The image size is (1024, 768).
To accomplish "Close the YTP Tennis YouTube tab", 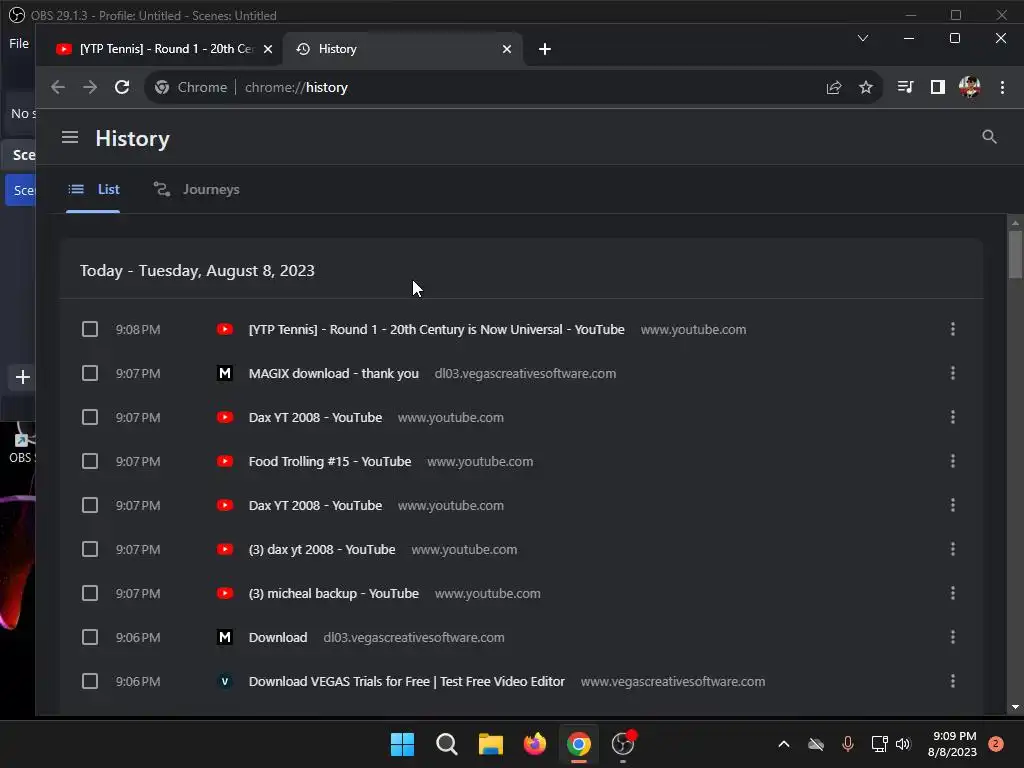I will click(x=268, y=49).
